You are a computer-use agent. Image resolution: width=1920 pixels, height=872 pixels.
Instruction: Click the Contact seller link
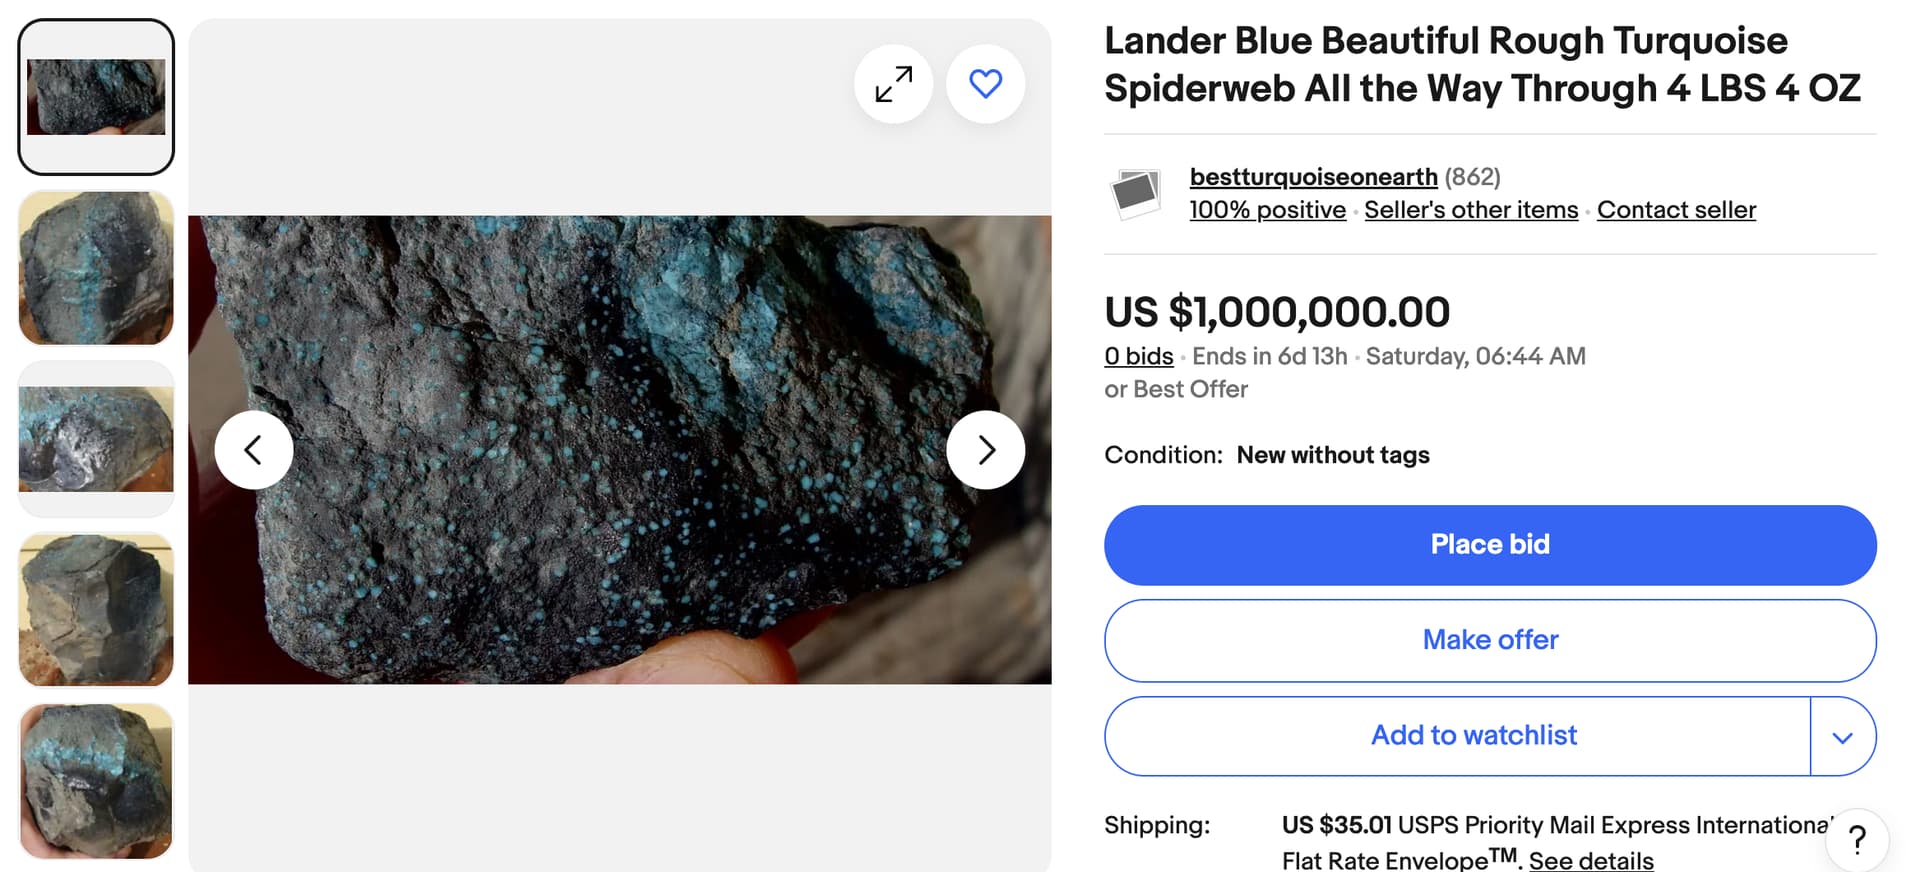coord(1676,210)
